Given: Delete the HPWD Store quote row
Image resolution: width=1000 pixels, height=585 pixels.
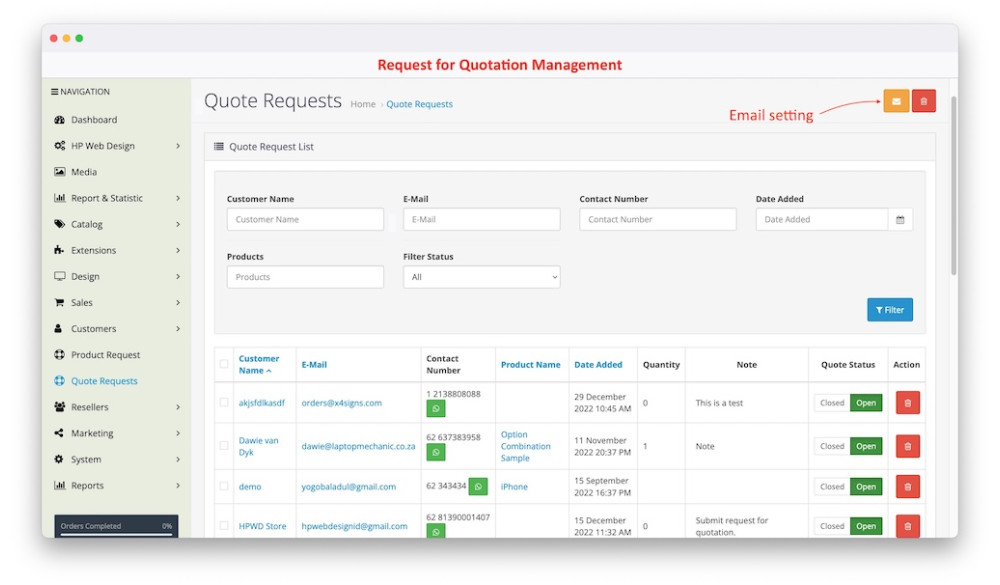Looking at the screenshot, I should (907, 526).
